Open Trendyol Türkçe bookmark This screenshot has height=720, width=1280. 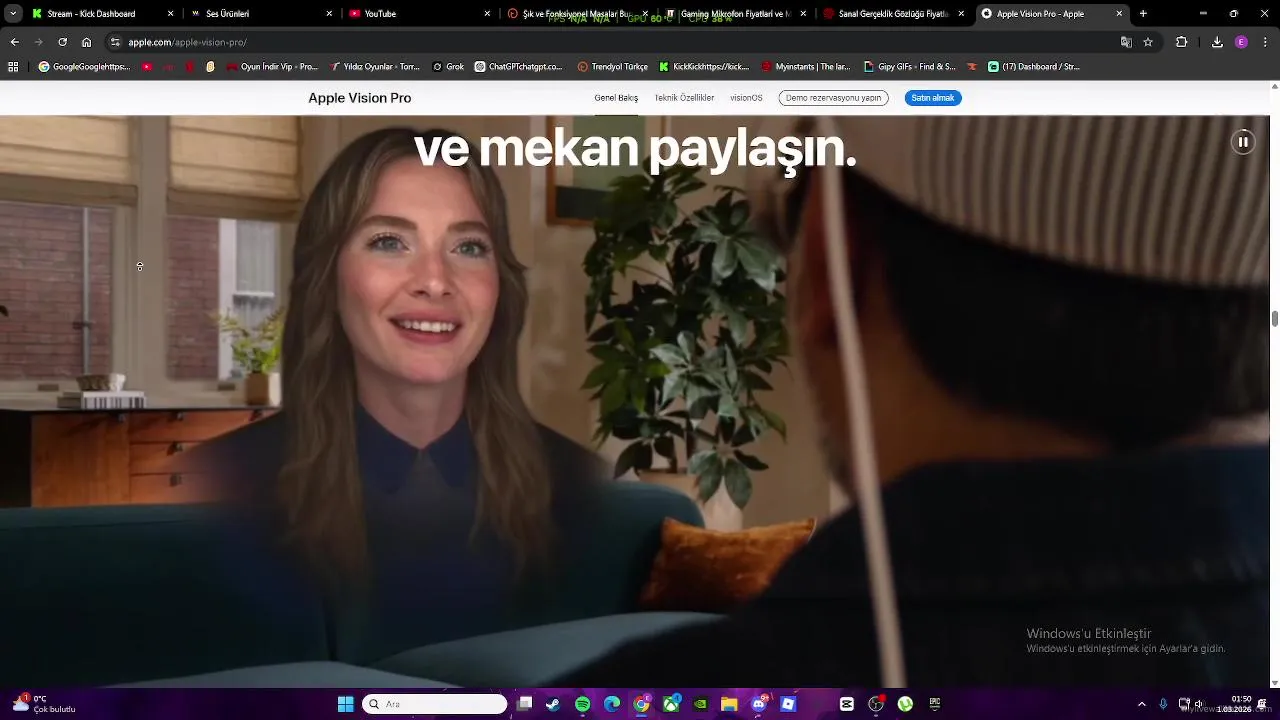[x=613, y=67]
